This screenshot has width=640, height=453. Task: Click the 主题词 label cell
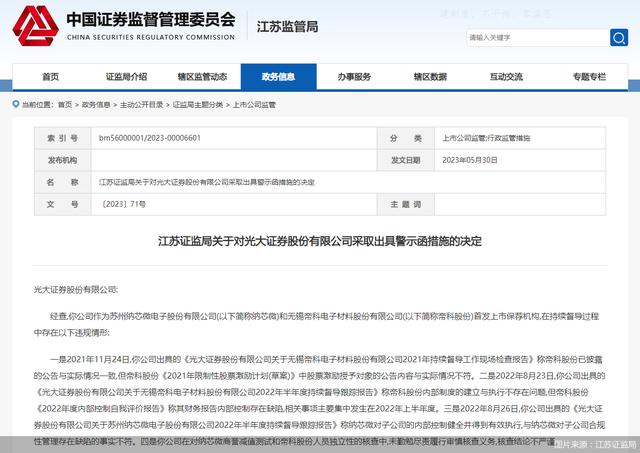point(406,204)
